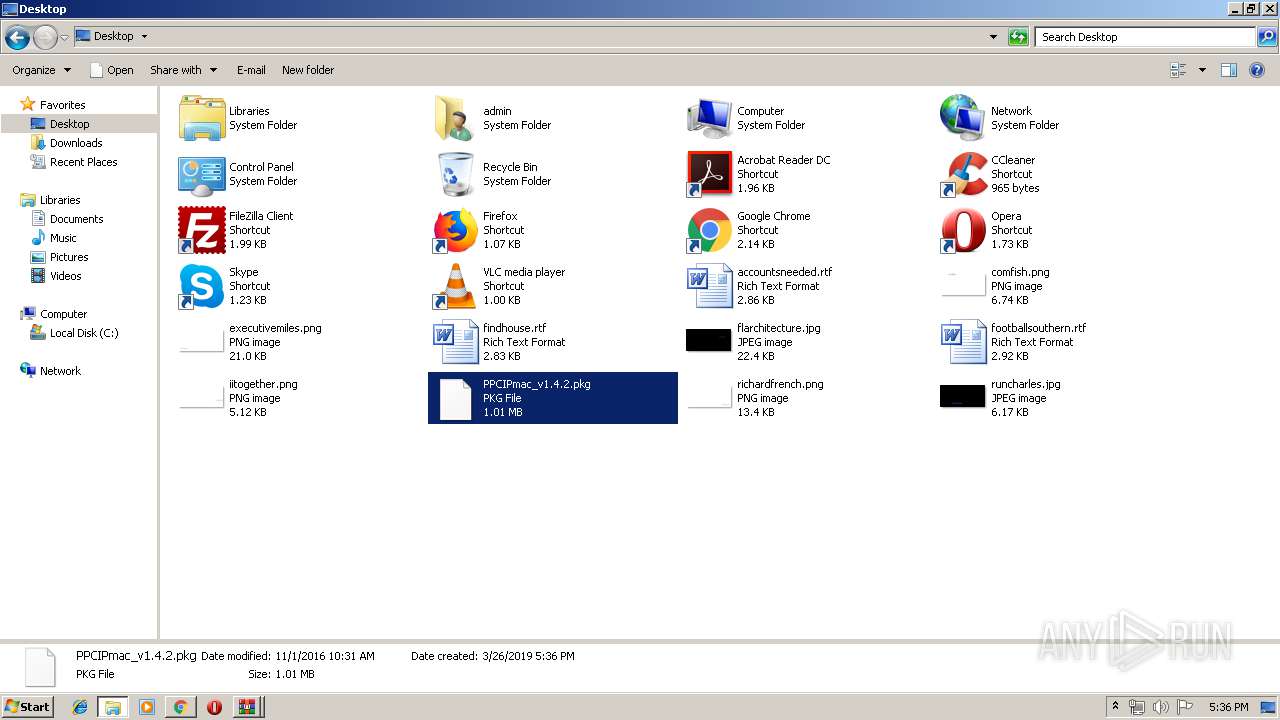Create a New folder
1280x720 pixels.
(308, 70)
